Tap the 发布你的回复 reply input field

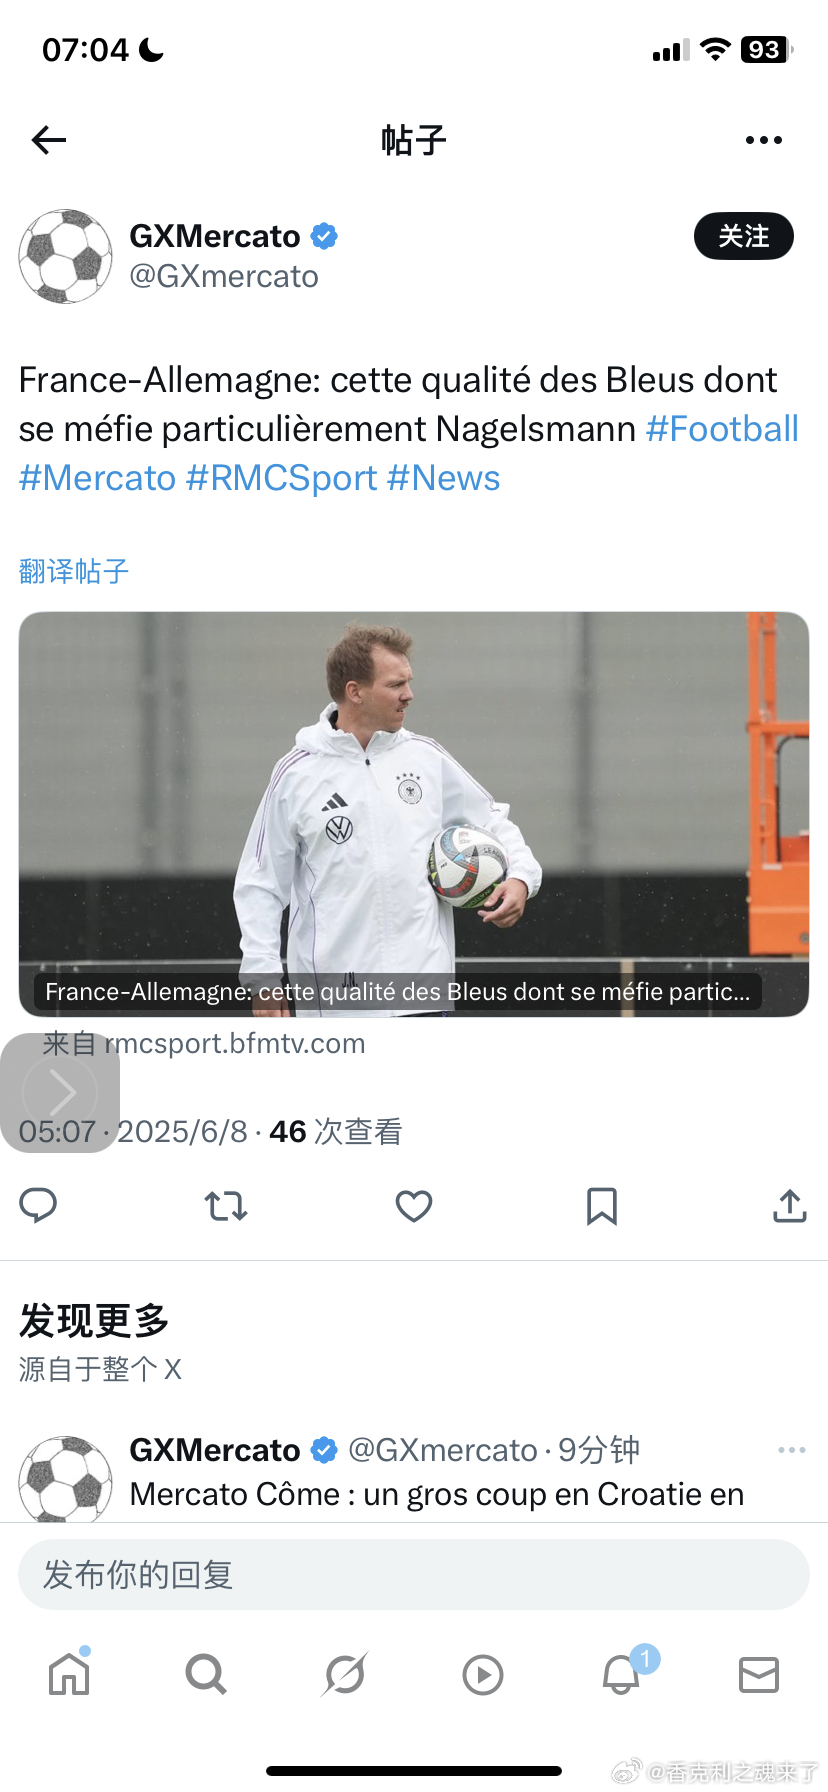(414, 1574)
